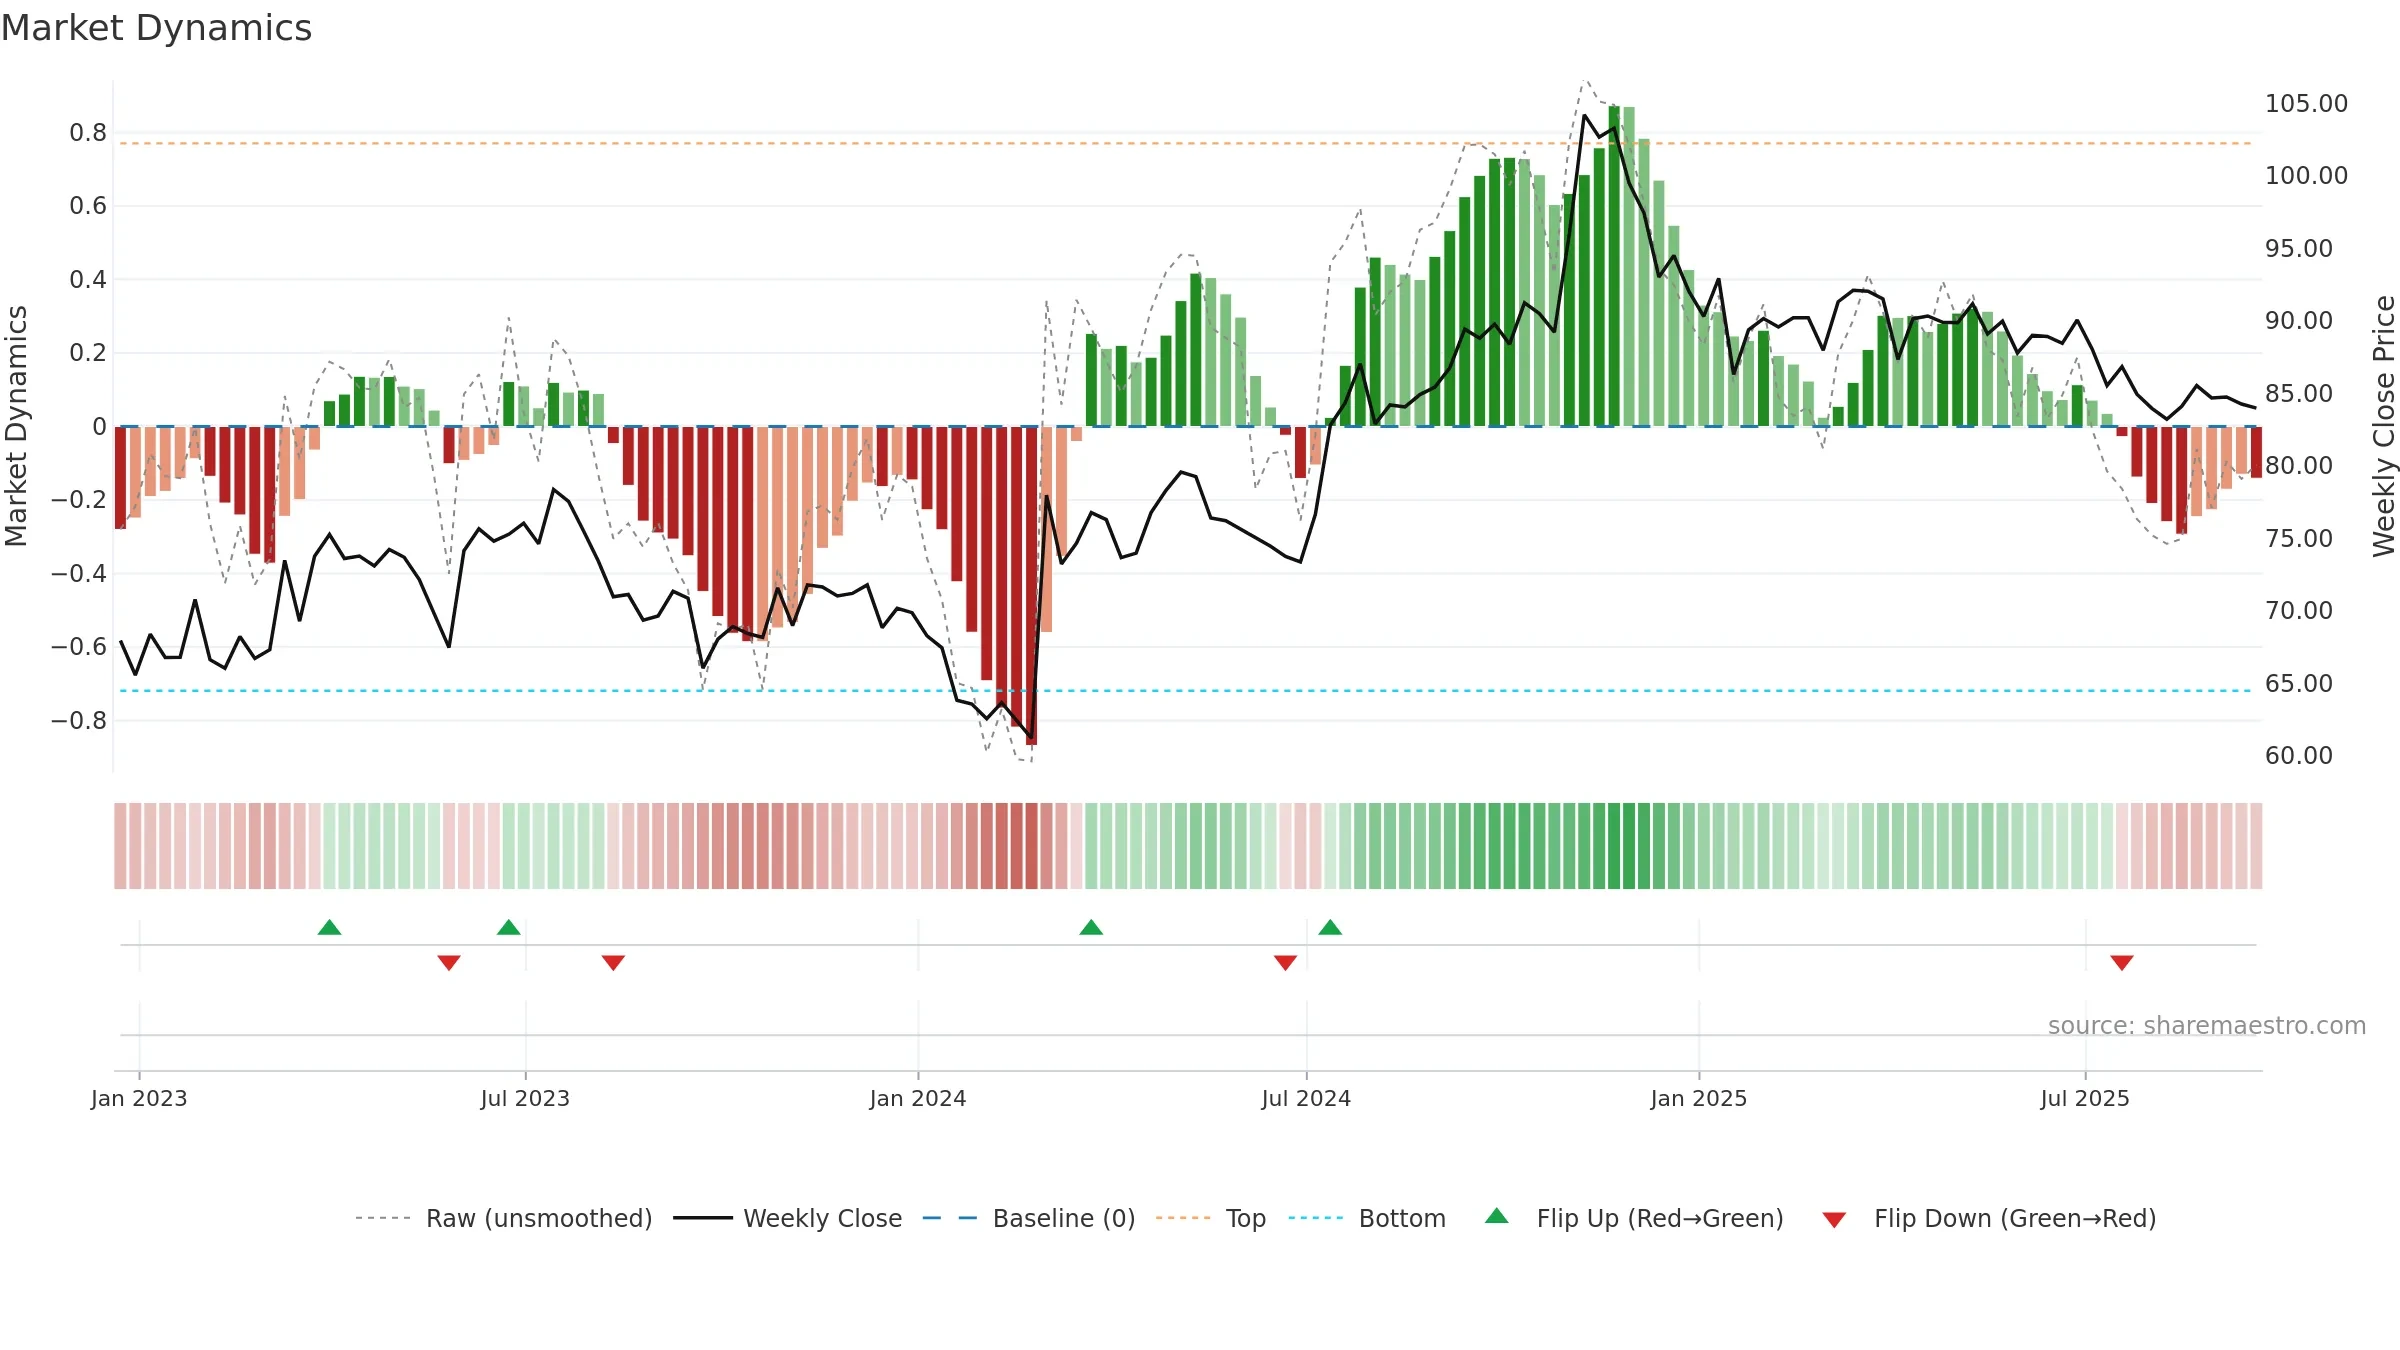Click the 'Jan 2023' x-axis label

point(139,1098)
